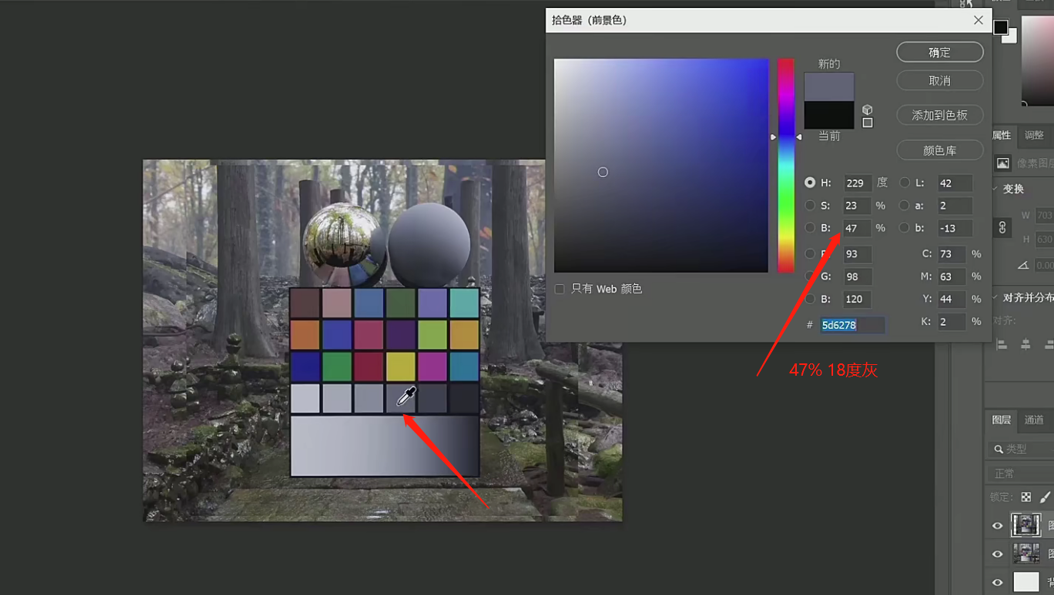Switch to the 通道 channels tab
This screenshot has width=1054, height=595.
(1034, 420)
